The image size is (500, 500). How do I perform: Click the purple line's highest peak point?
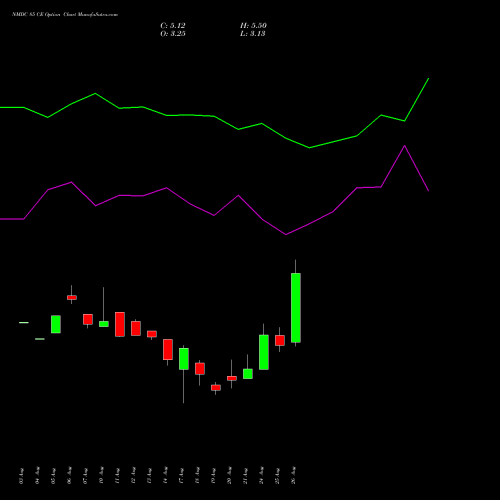point(405,146)
